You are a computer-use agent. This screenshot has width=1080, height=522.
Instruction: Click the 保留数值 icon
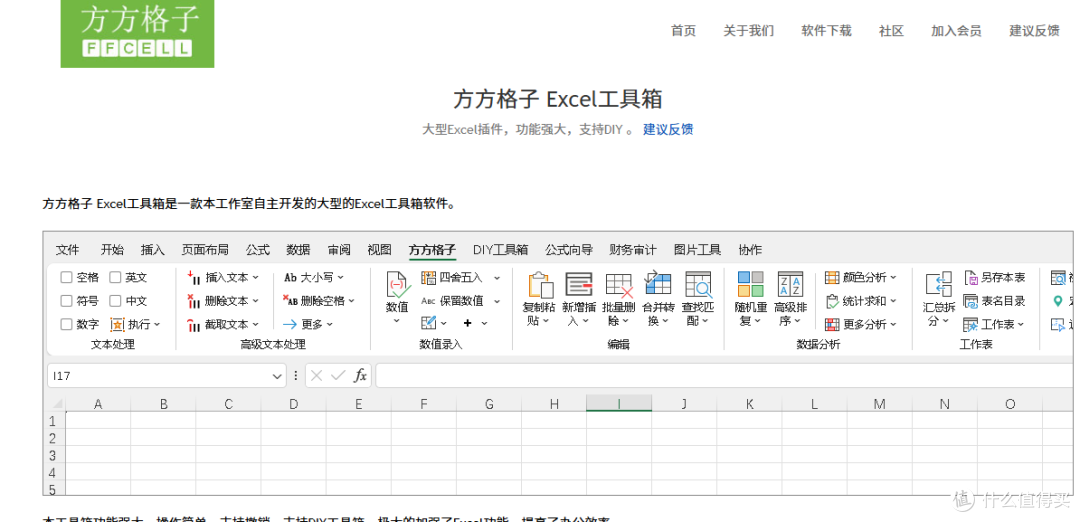pos(428,301)
